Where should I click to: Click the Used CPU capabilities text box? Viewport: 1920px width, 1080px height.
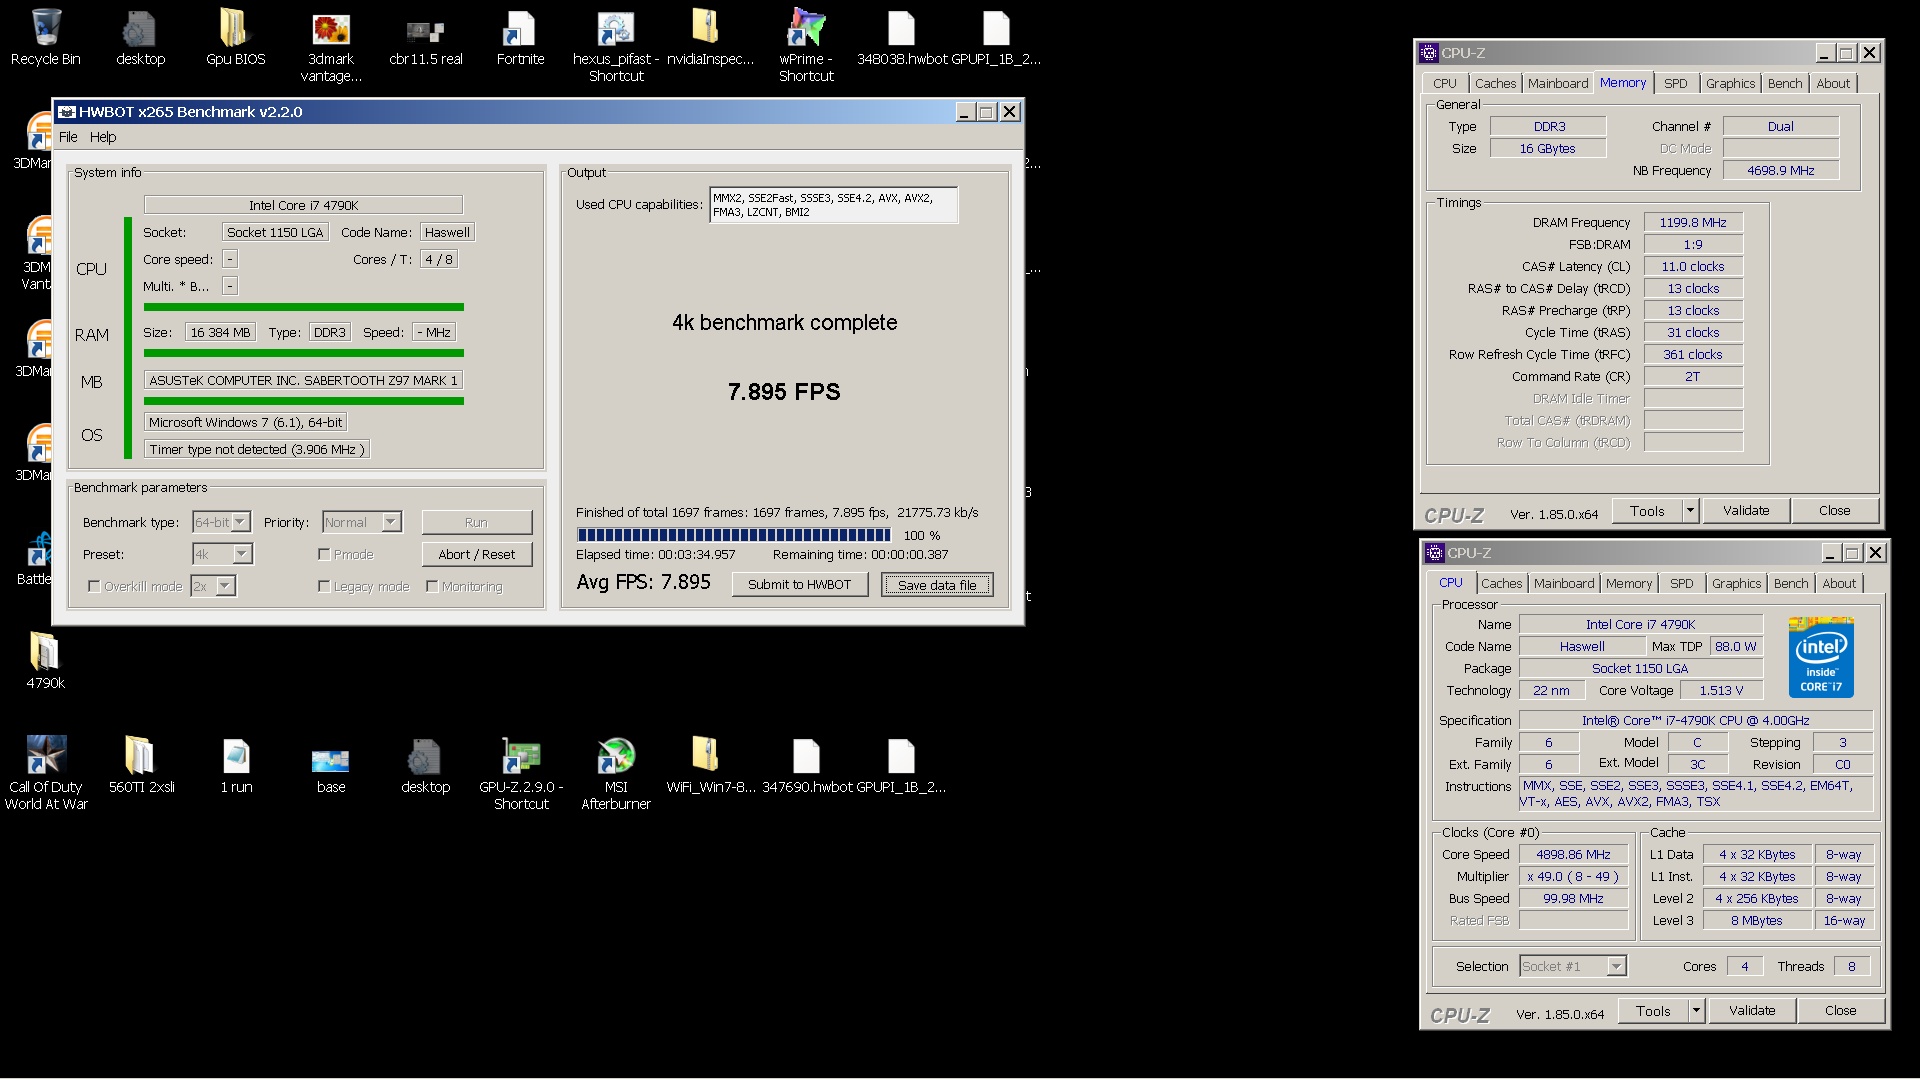(834, 205)
